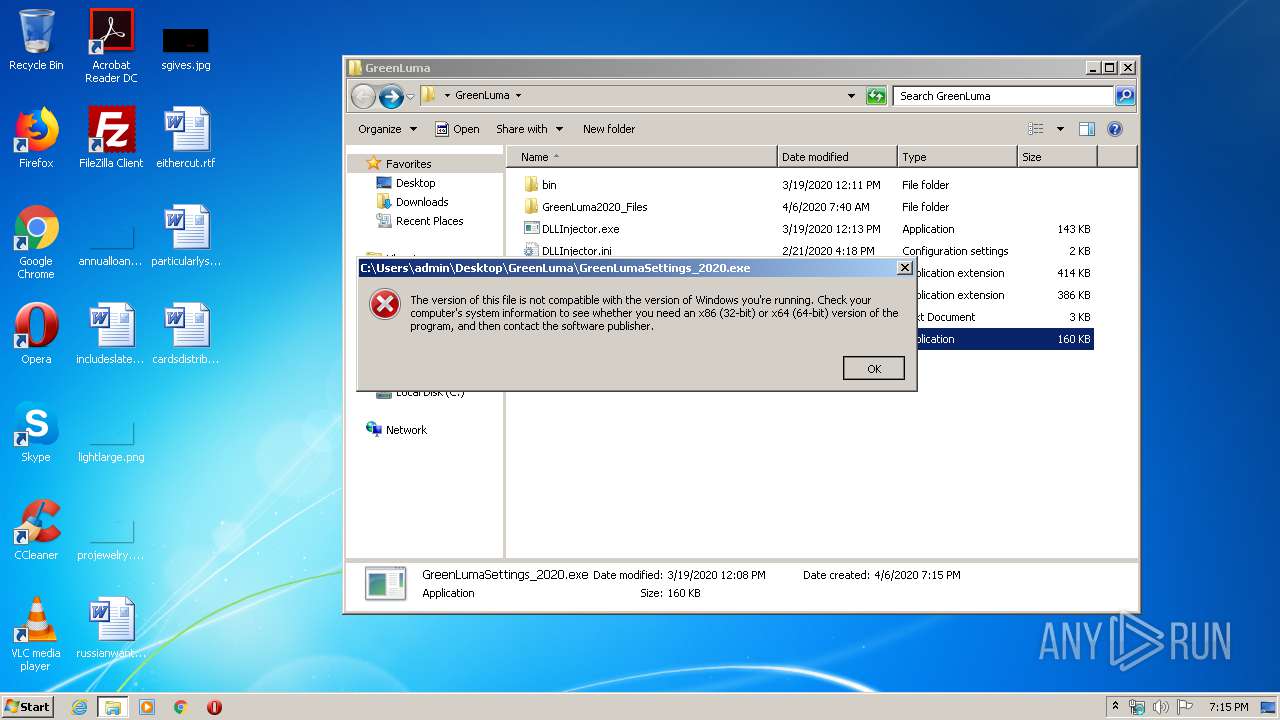This screenshot has height=720, width=1280.
Task: Click the Opera icon in taskbar
Action: (x=214, y=707)
